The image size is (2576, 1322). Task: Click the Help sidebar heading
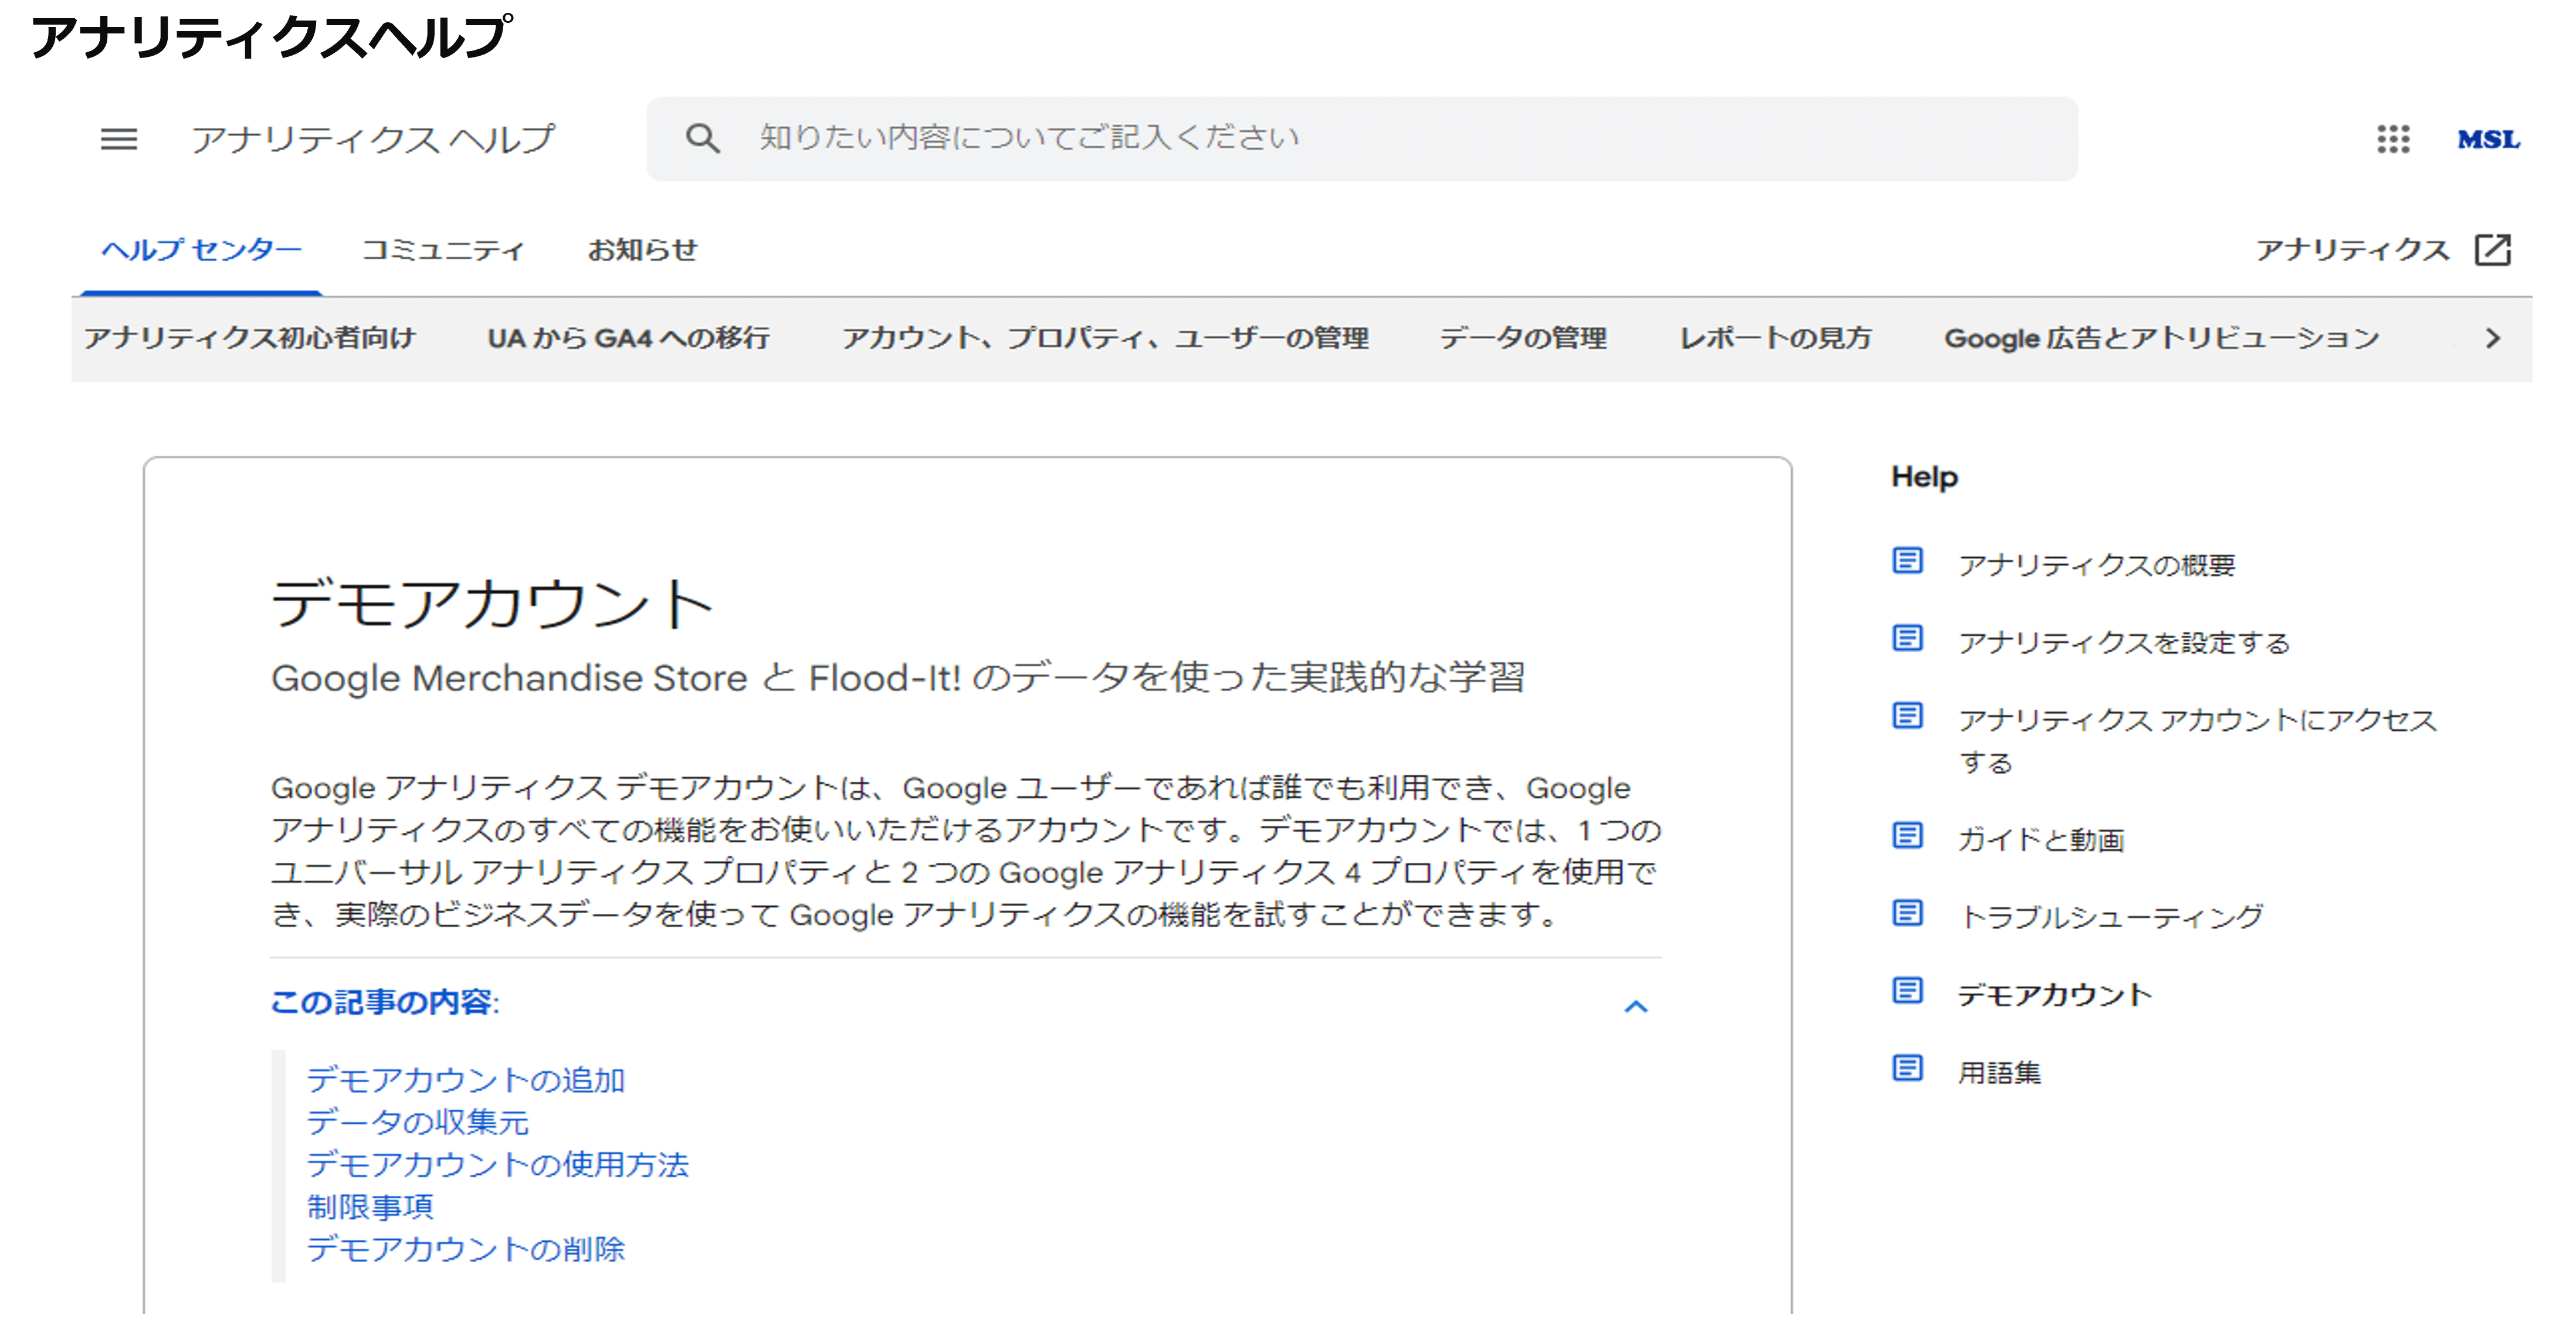tap(1924, 477)
